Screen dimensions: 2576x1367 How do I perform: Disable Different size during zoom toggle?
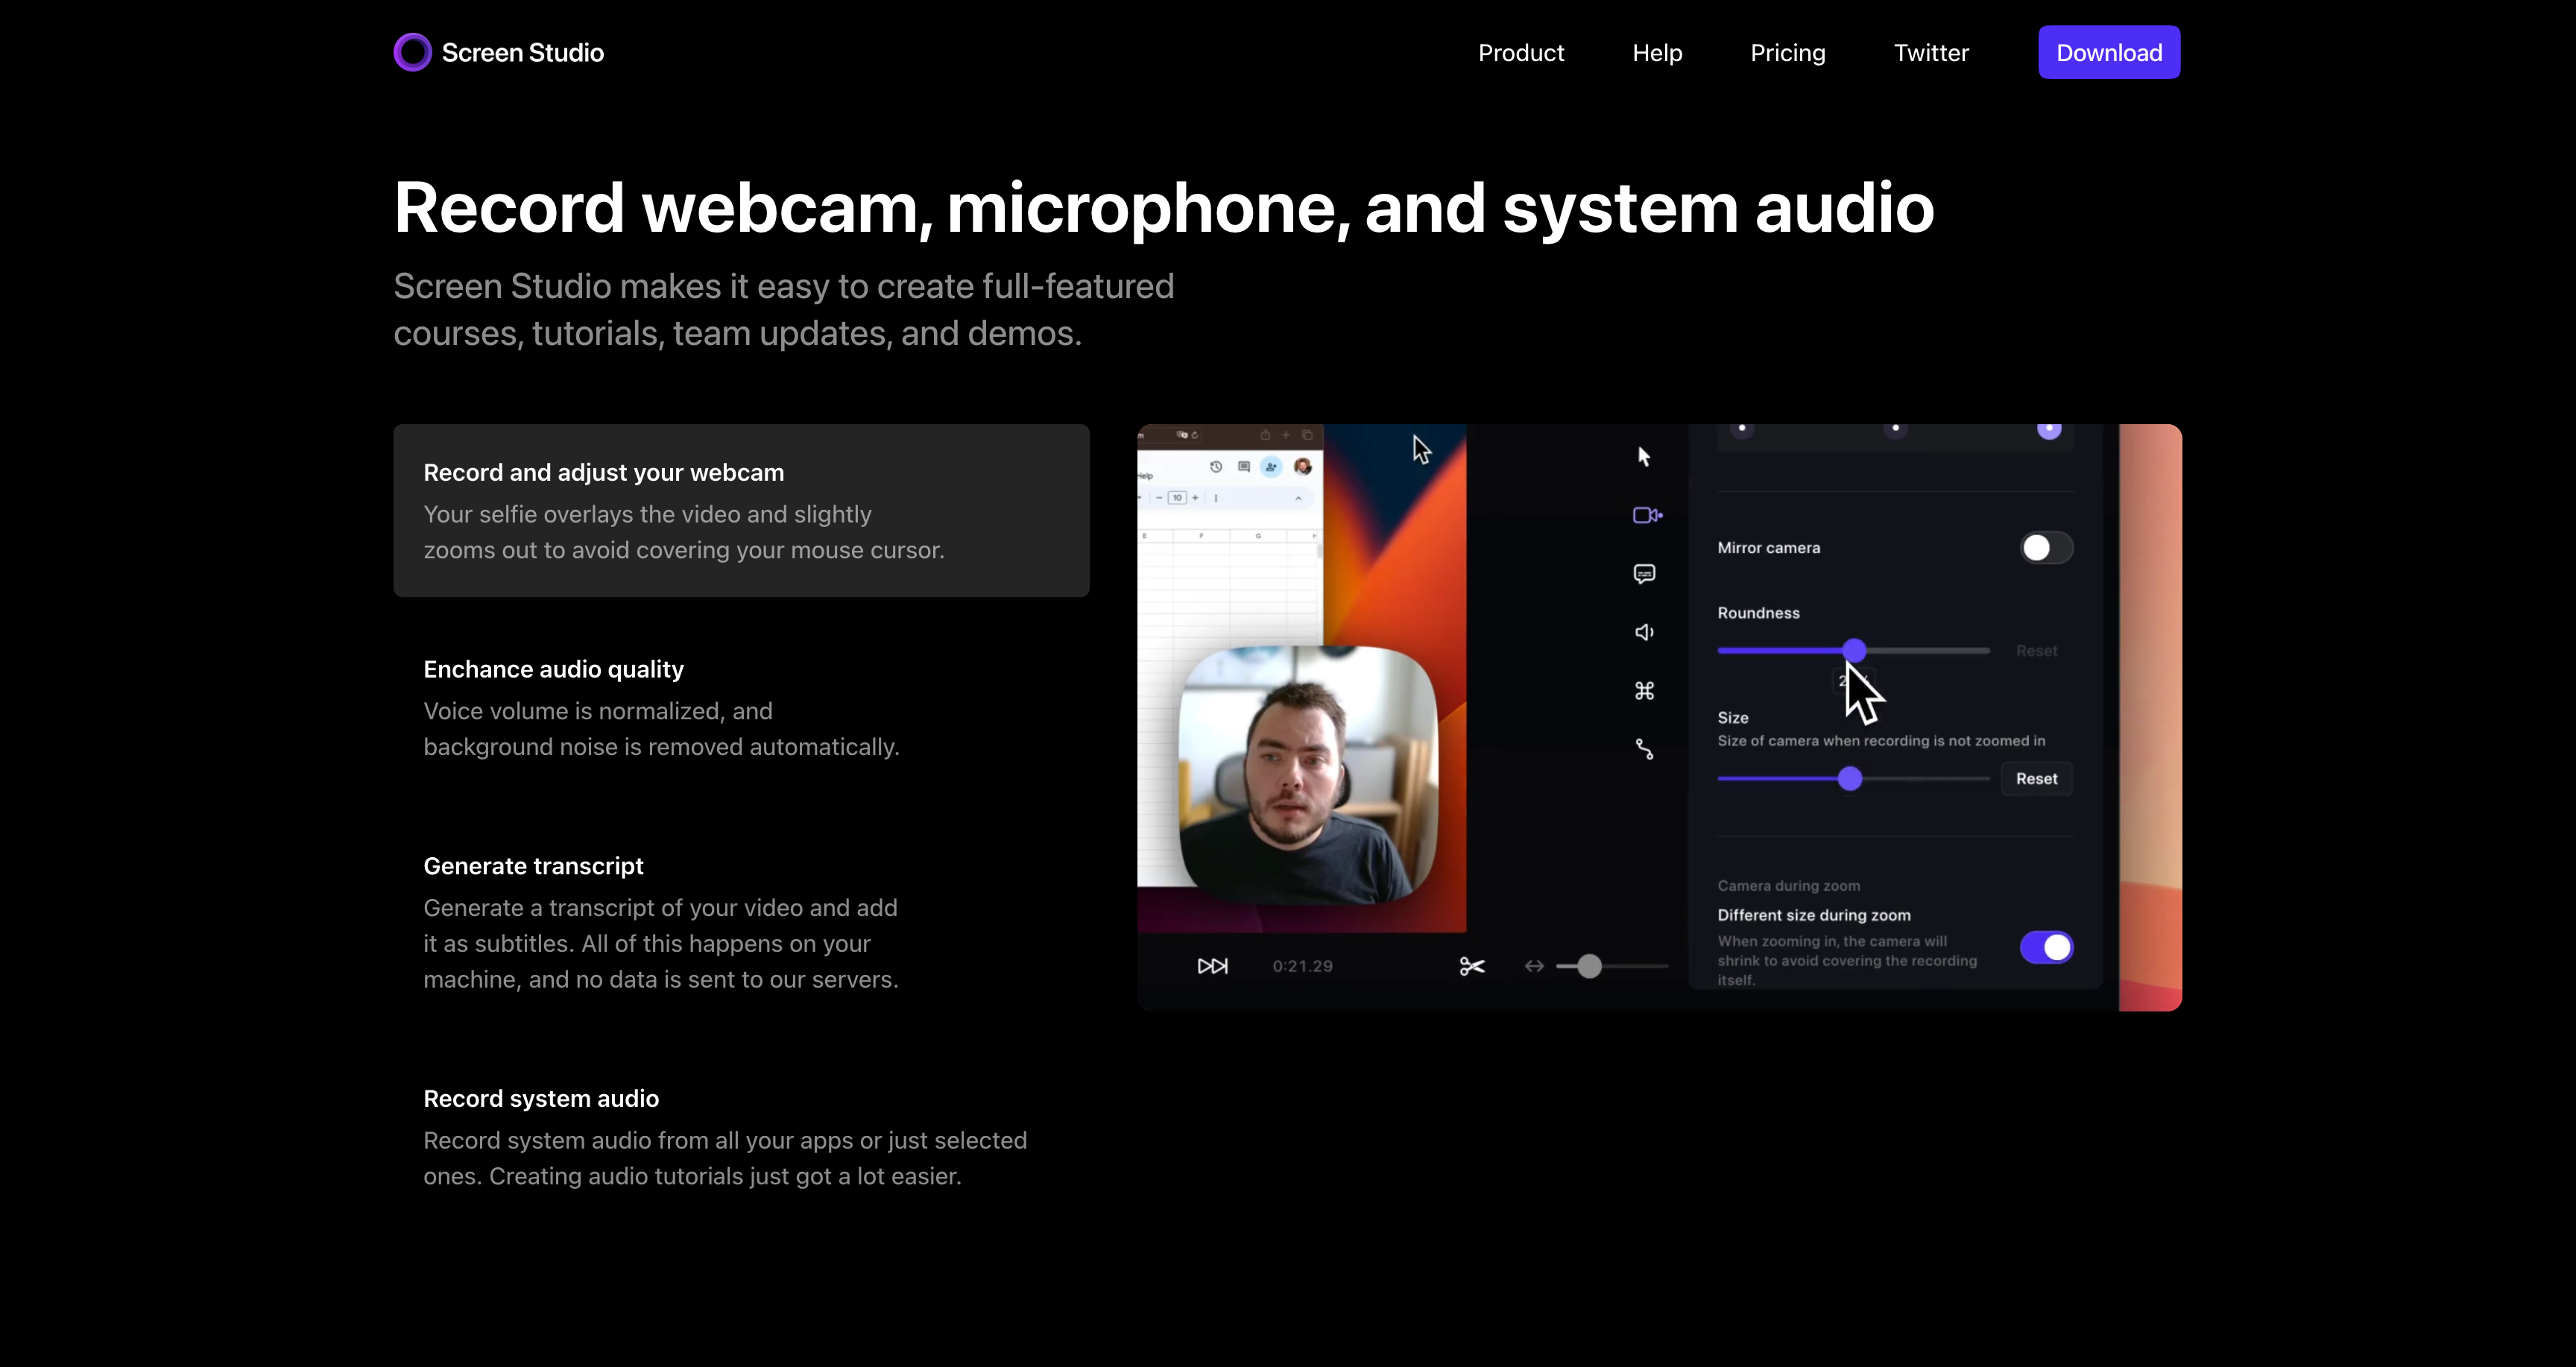click(x=2046, y=947)
